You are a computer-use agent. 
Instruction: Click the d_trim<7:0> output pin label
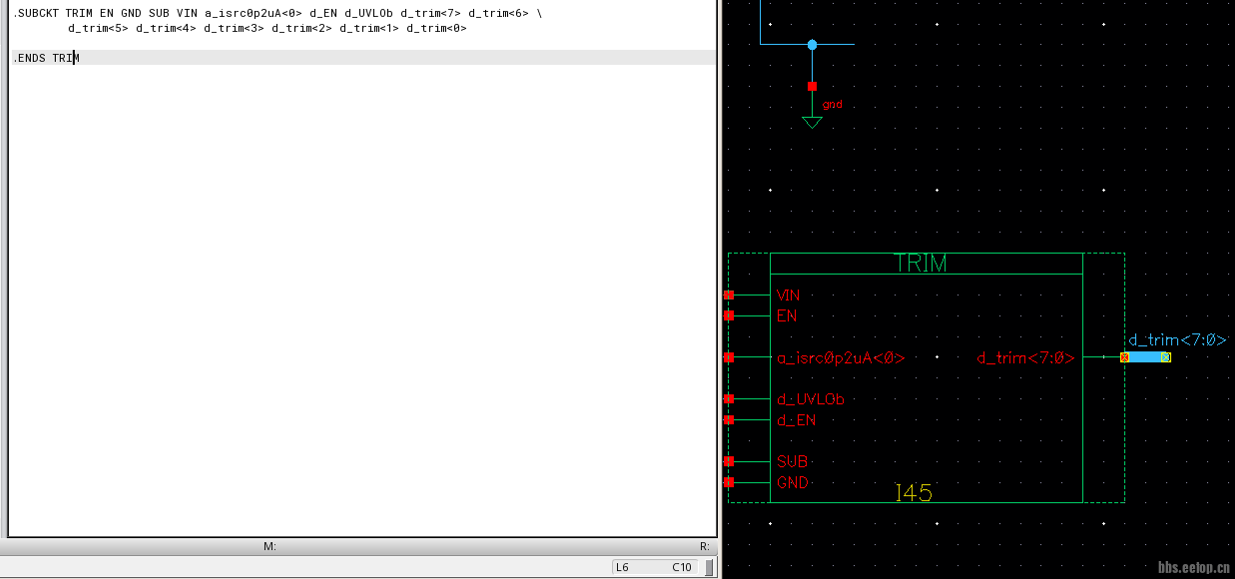tap(1025, 358)
